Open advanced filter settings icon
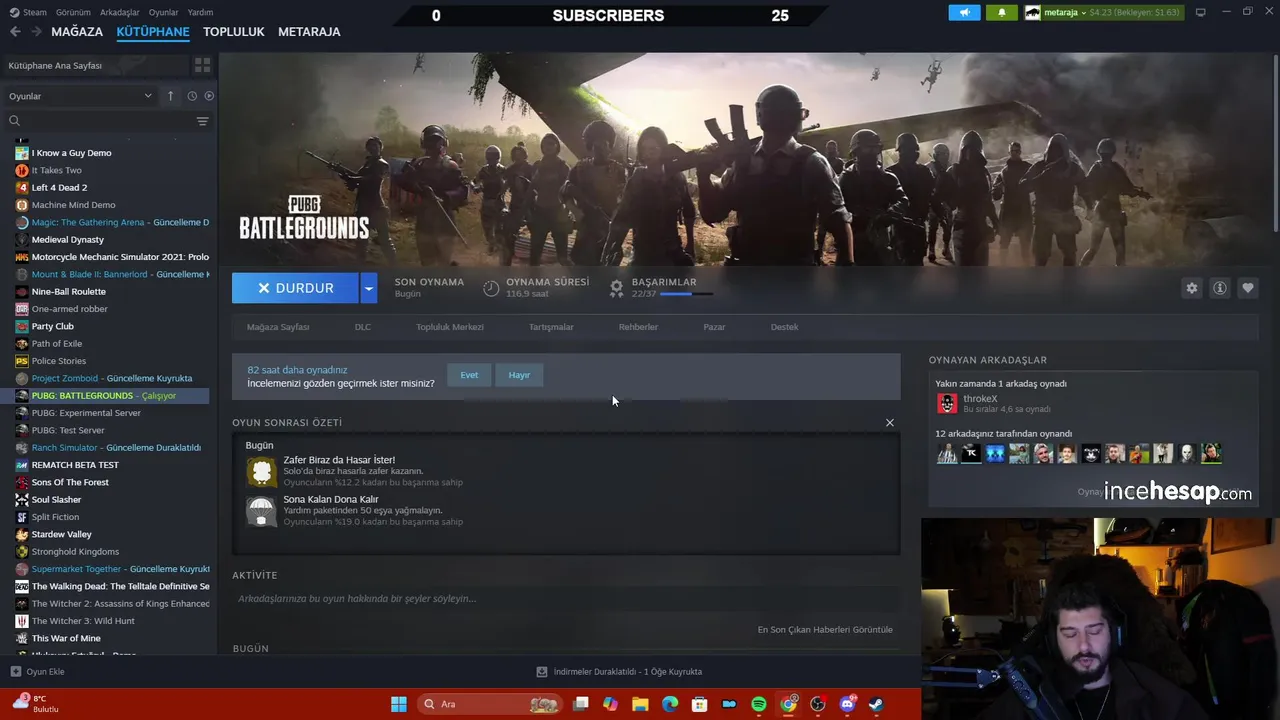This screenshot has height=720, width=1280. click(202, 121)
